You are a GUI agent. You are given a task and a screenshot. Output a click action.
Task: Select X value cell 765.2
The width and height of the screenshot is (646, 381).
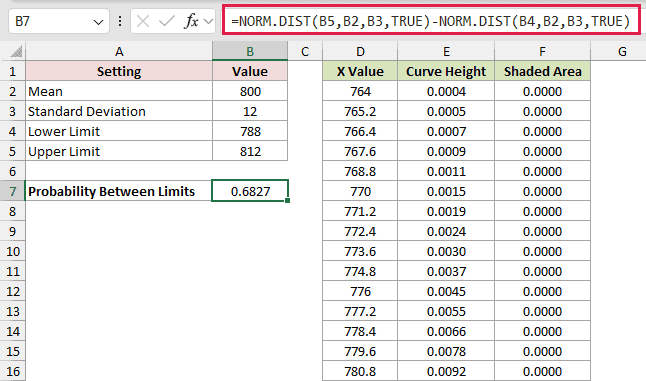(x=360, y=111)
